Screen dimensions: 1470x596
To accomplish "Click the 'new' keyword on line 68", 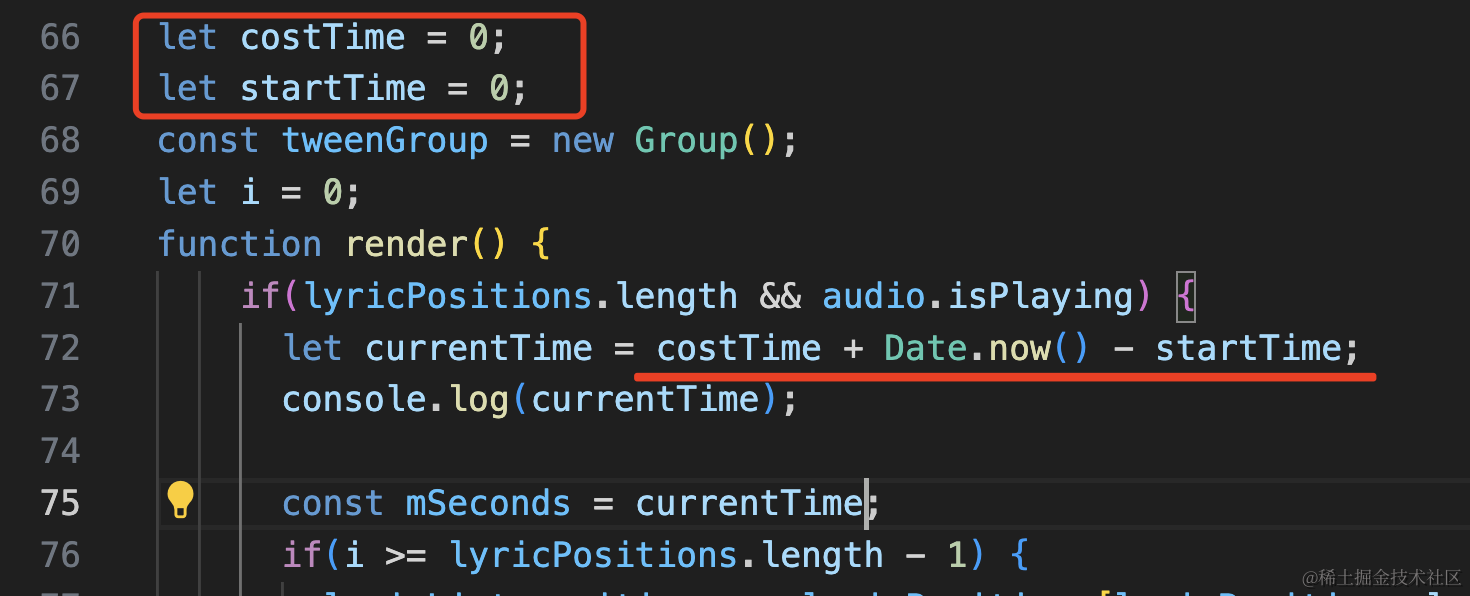I will [583, 141].
